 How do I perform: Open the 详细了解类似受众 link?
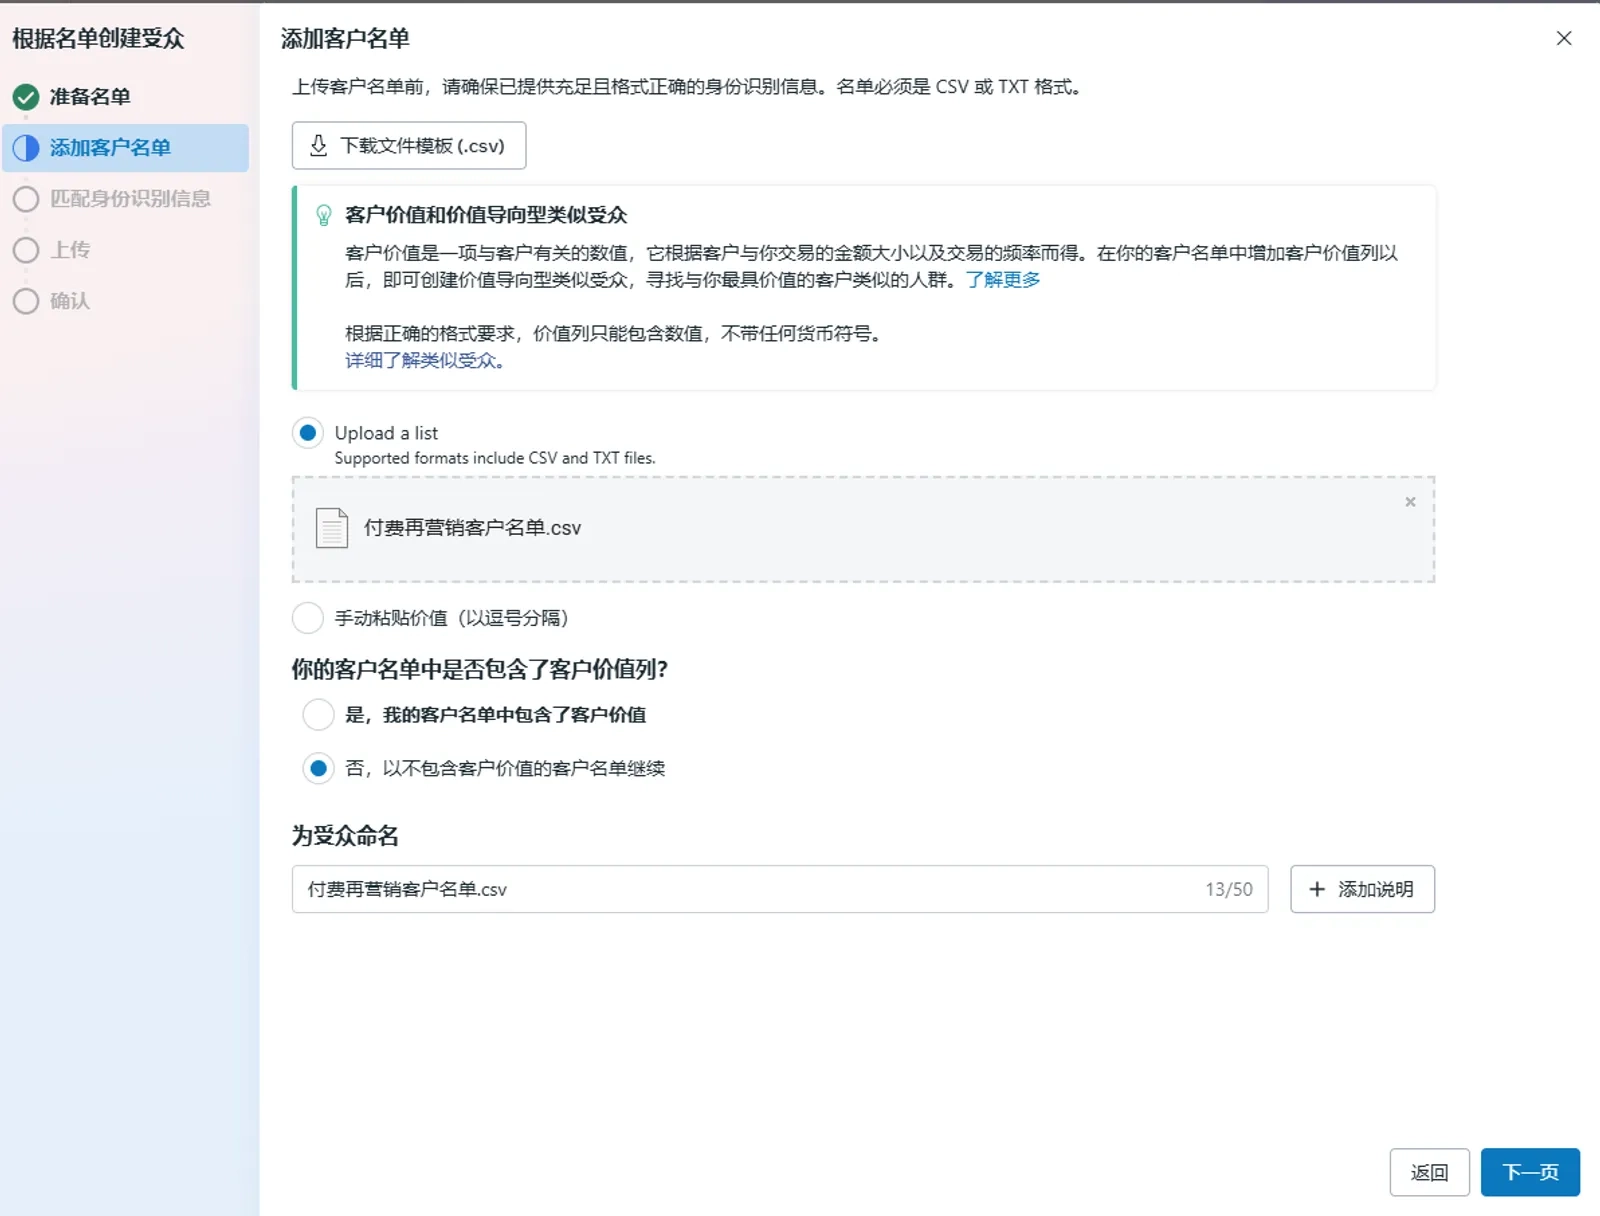(x=424, y=361)
